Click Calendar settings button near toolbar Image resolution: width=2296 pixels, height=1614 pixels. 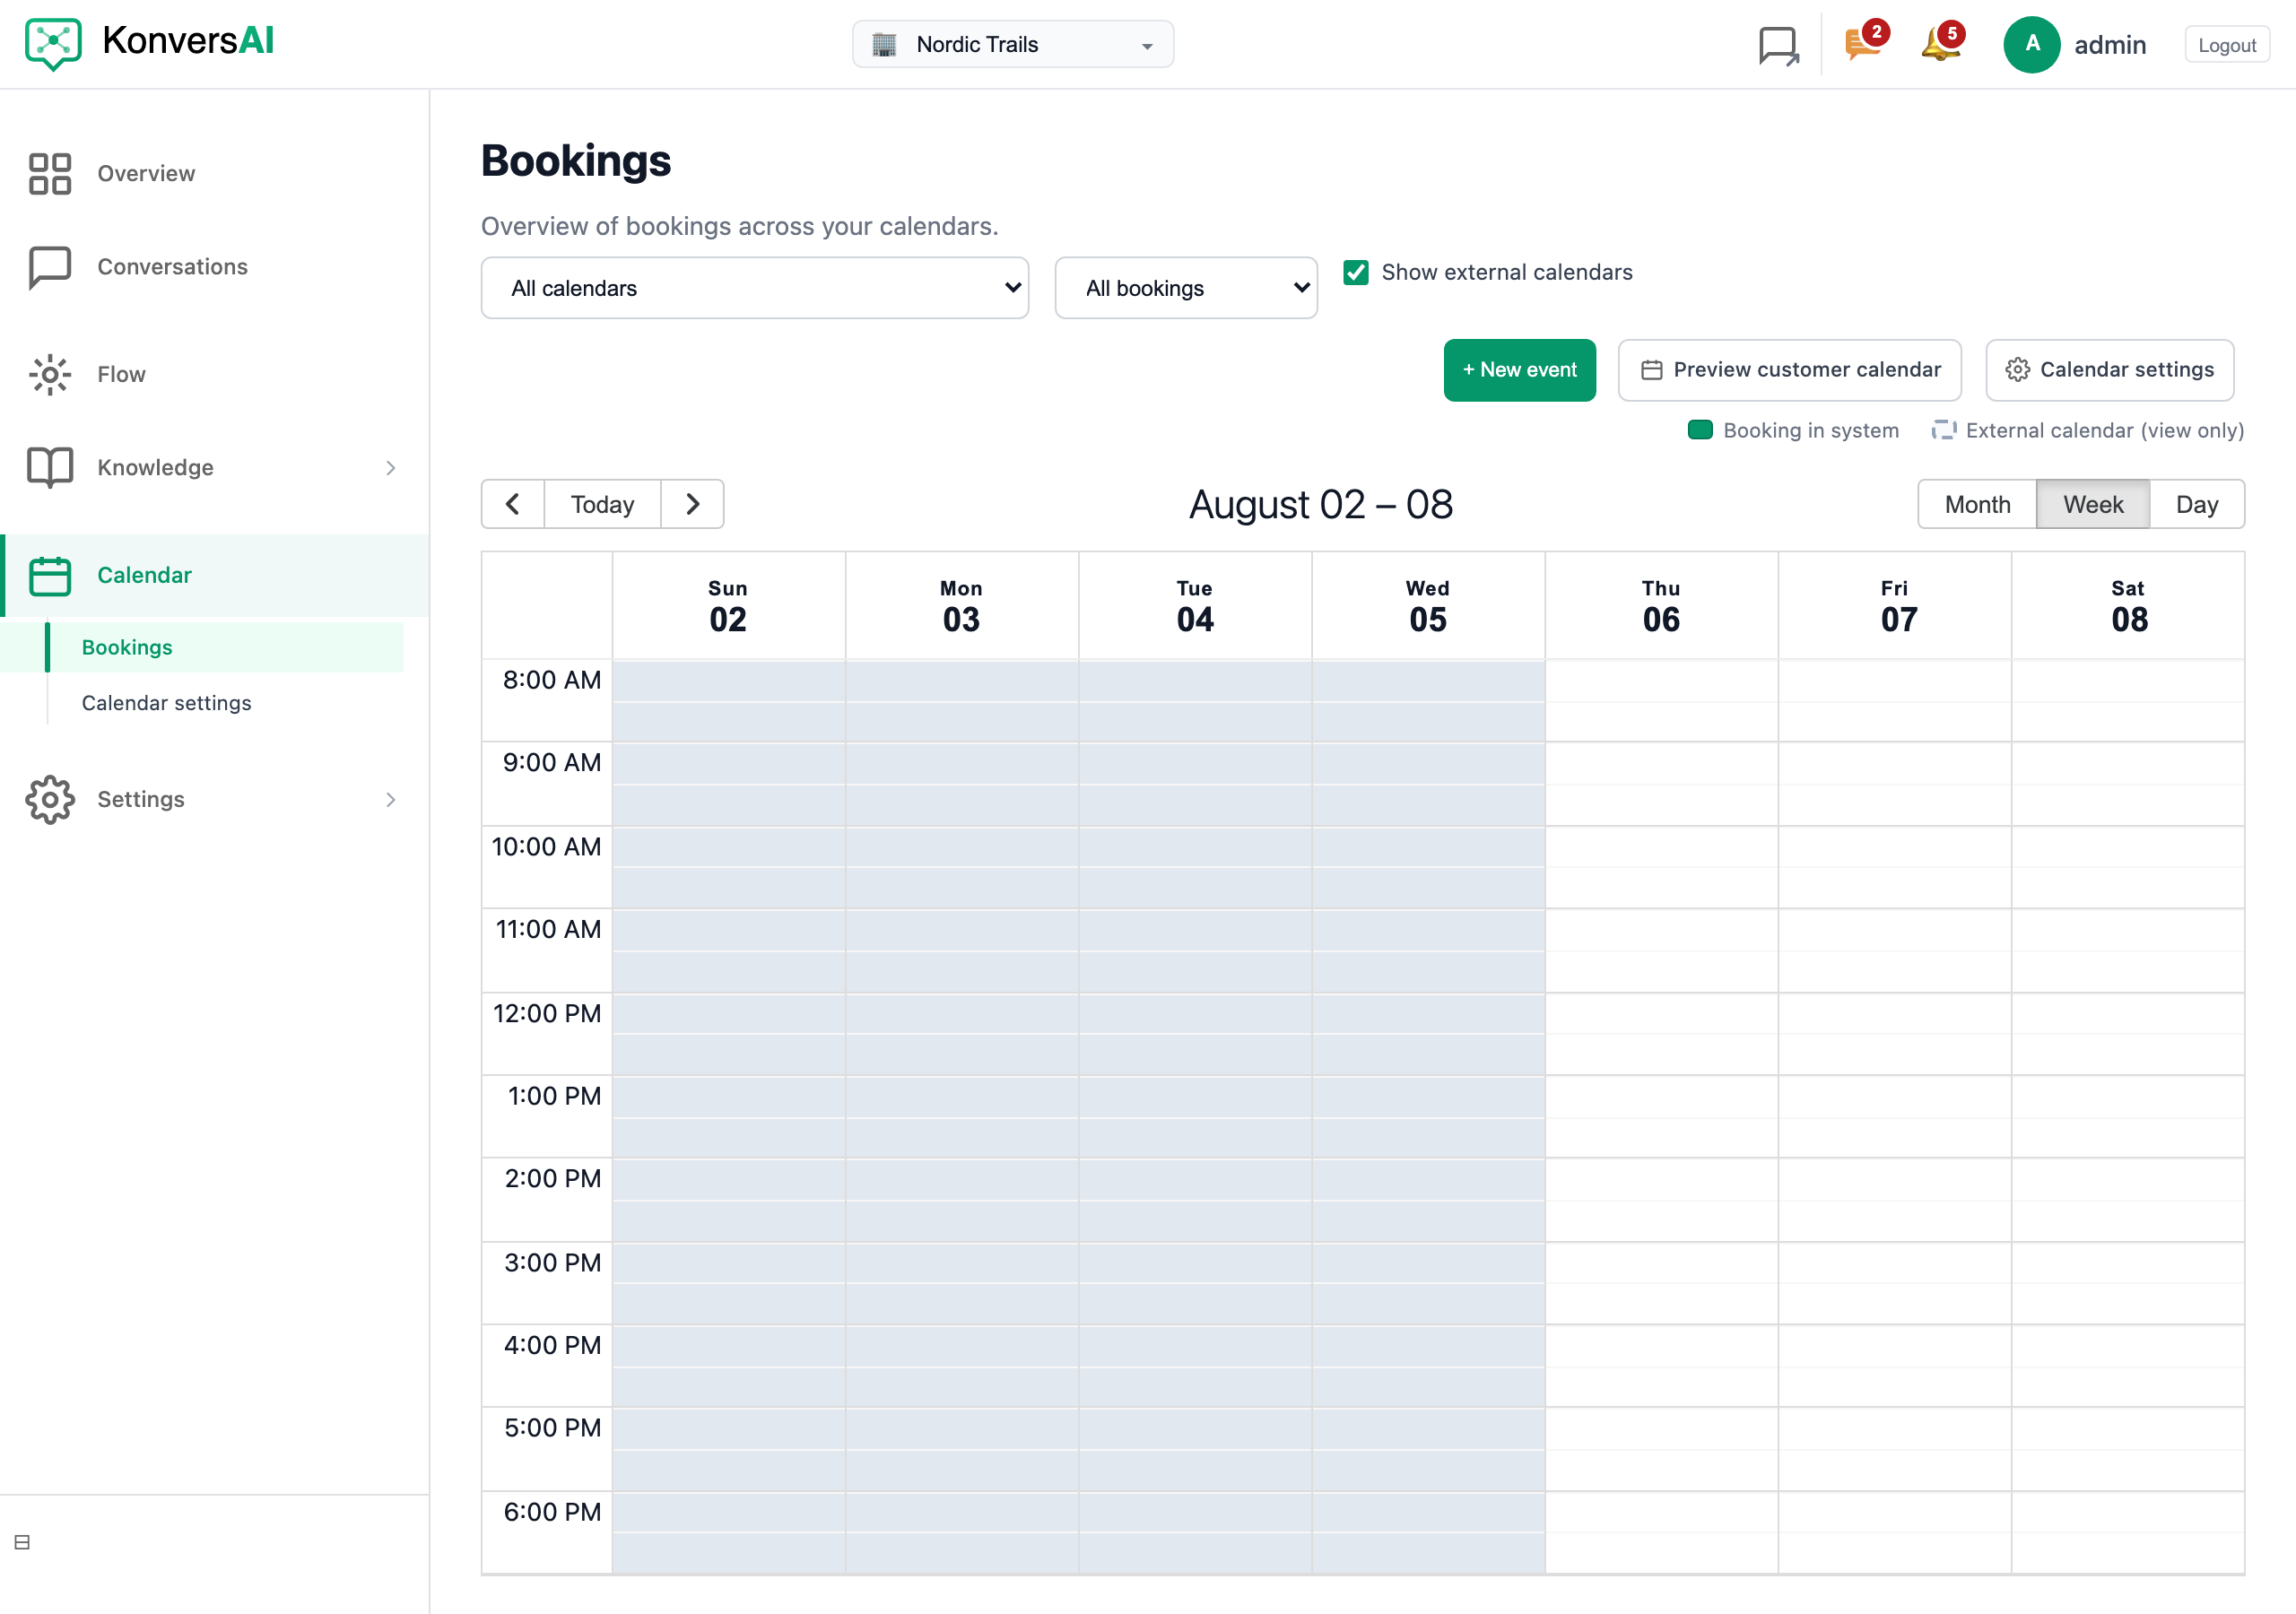click(2110, 370)
